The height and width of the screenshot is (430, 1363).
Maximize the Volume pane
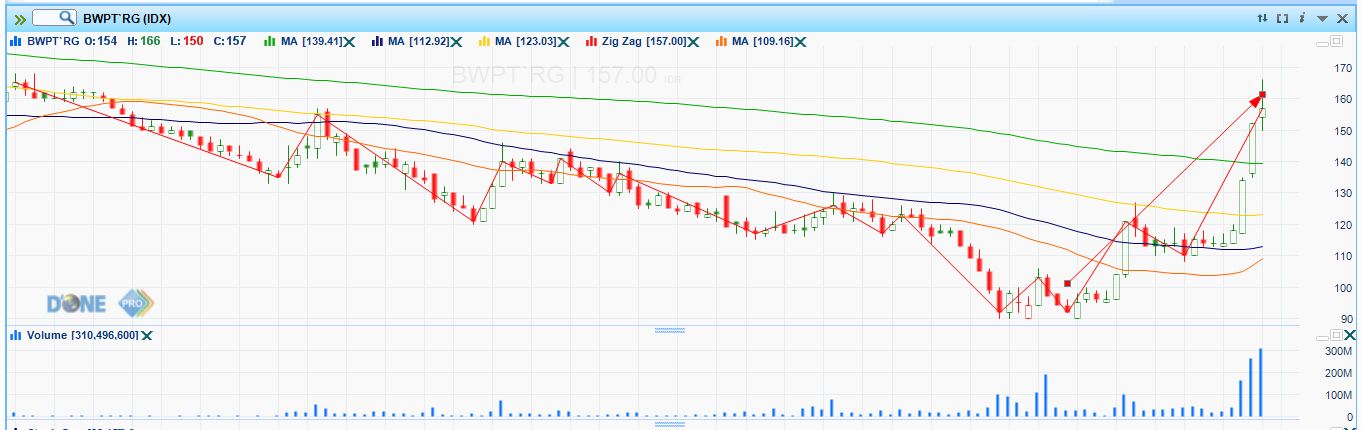(1335, 335)
